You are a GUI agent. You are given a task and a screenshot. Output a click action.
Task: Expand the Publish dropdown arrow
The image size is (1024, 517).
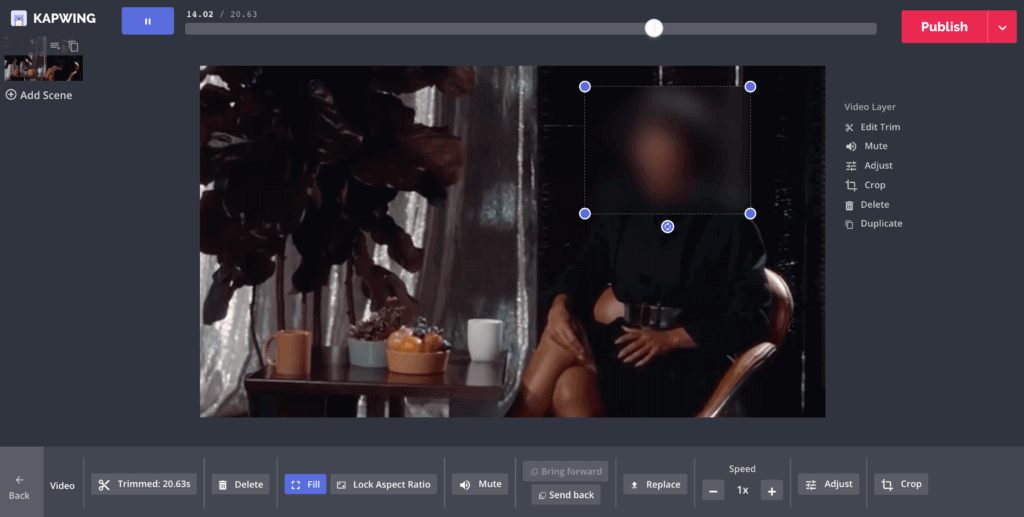click(x=1002, y=27)
